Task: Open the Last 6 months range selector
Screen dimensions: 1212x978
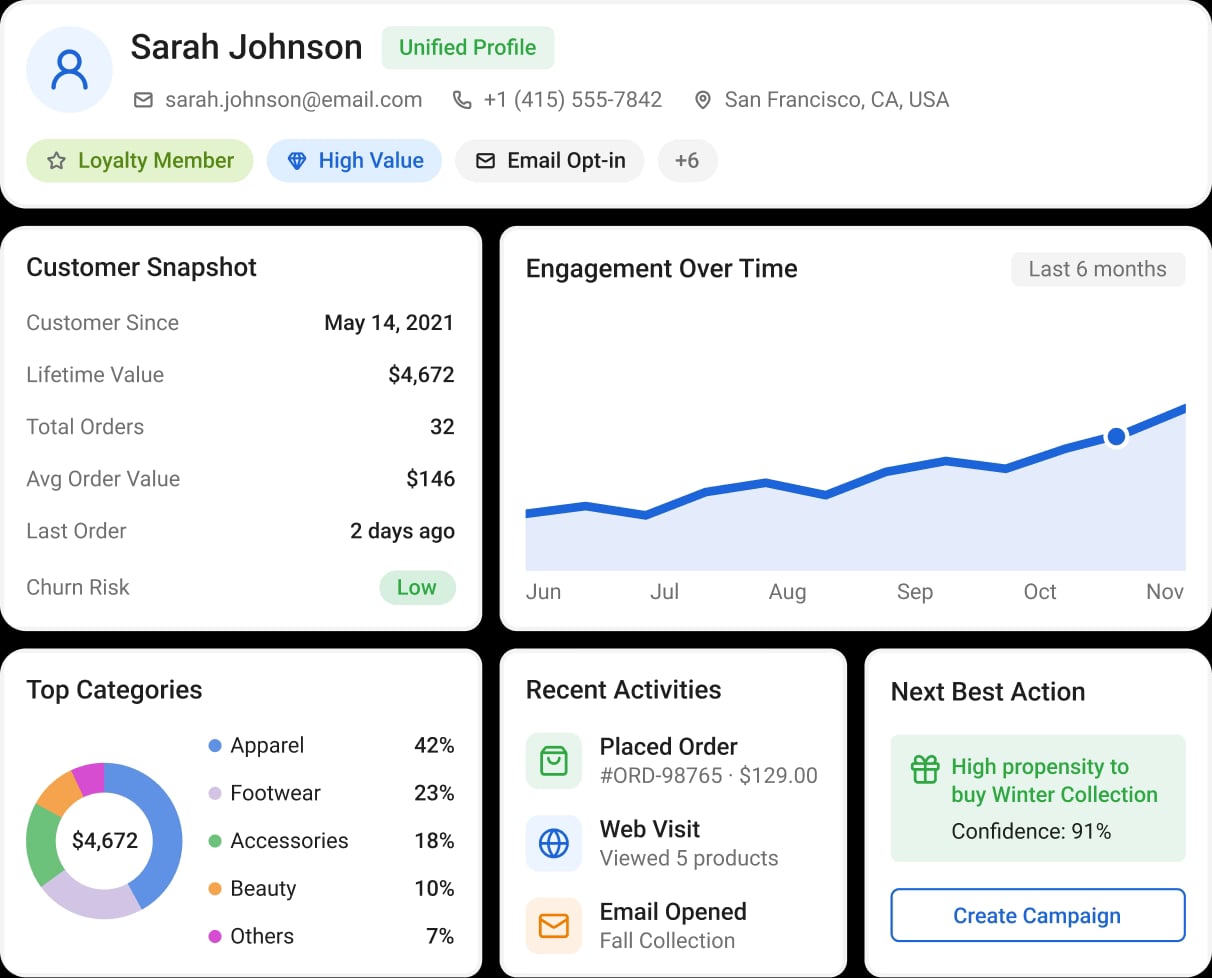Action: pyautogui.click(x=1098, y=269)
